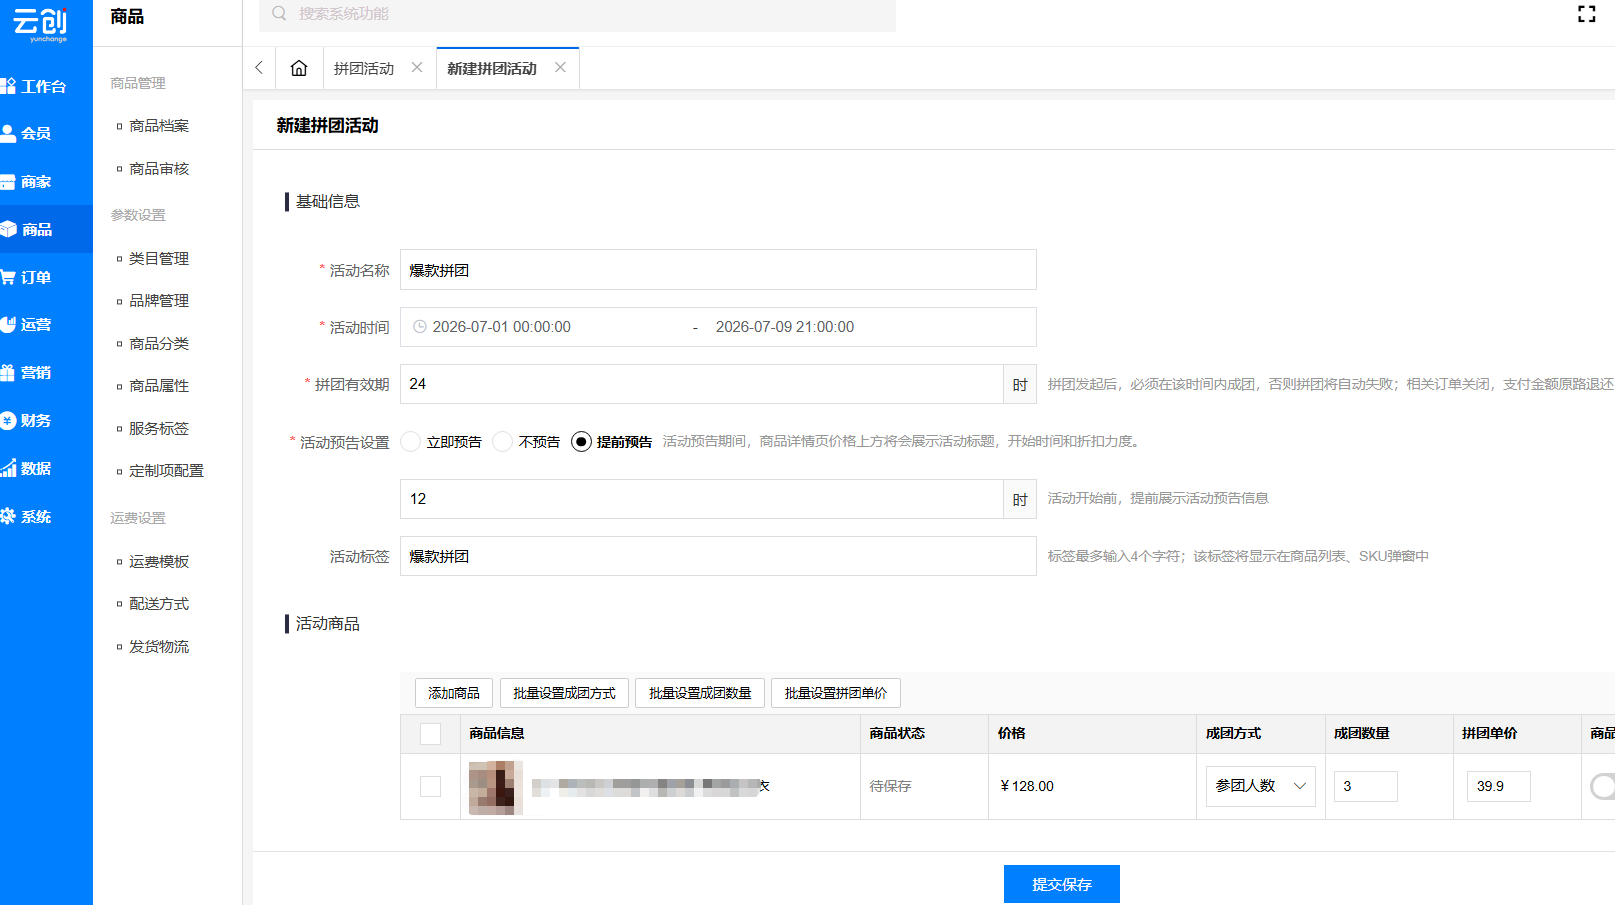
Task: Click the 添加商品 button
Action: click(454, 693)
